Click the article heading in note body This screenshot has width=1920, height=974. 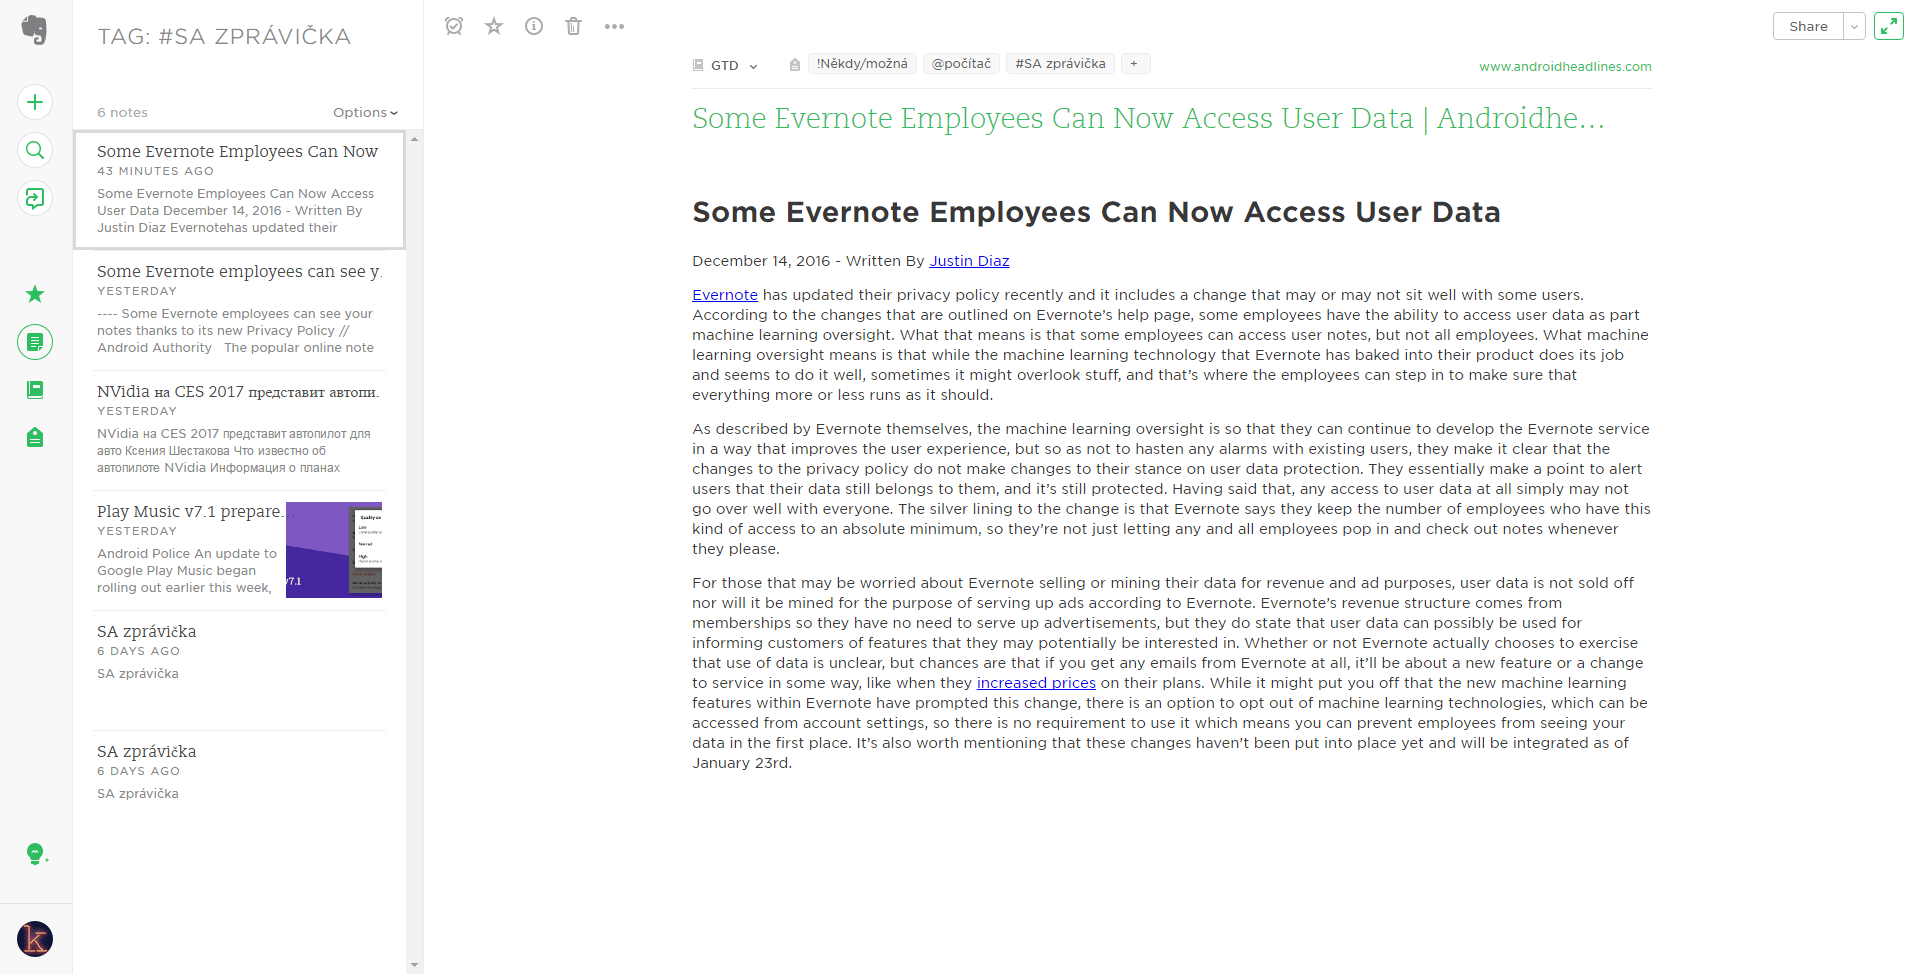[x=1096, y=212]
